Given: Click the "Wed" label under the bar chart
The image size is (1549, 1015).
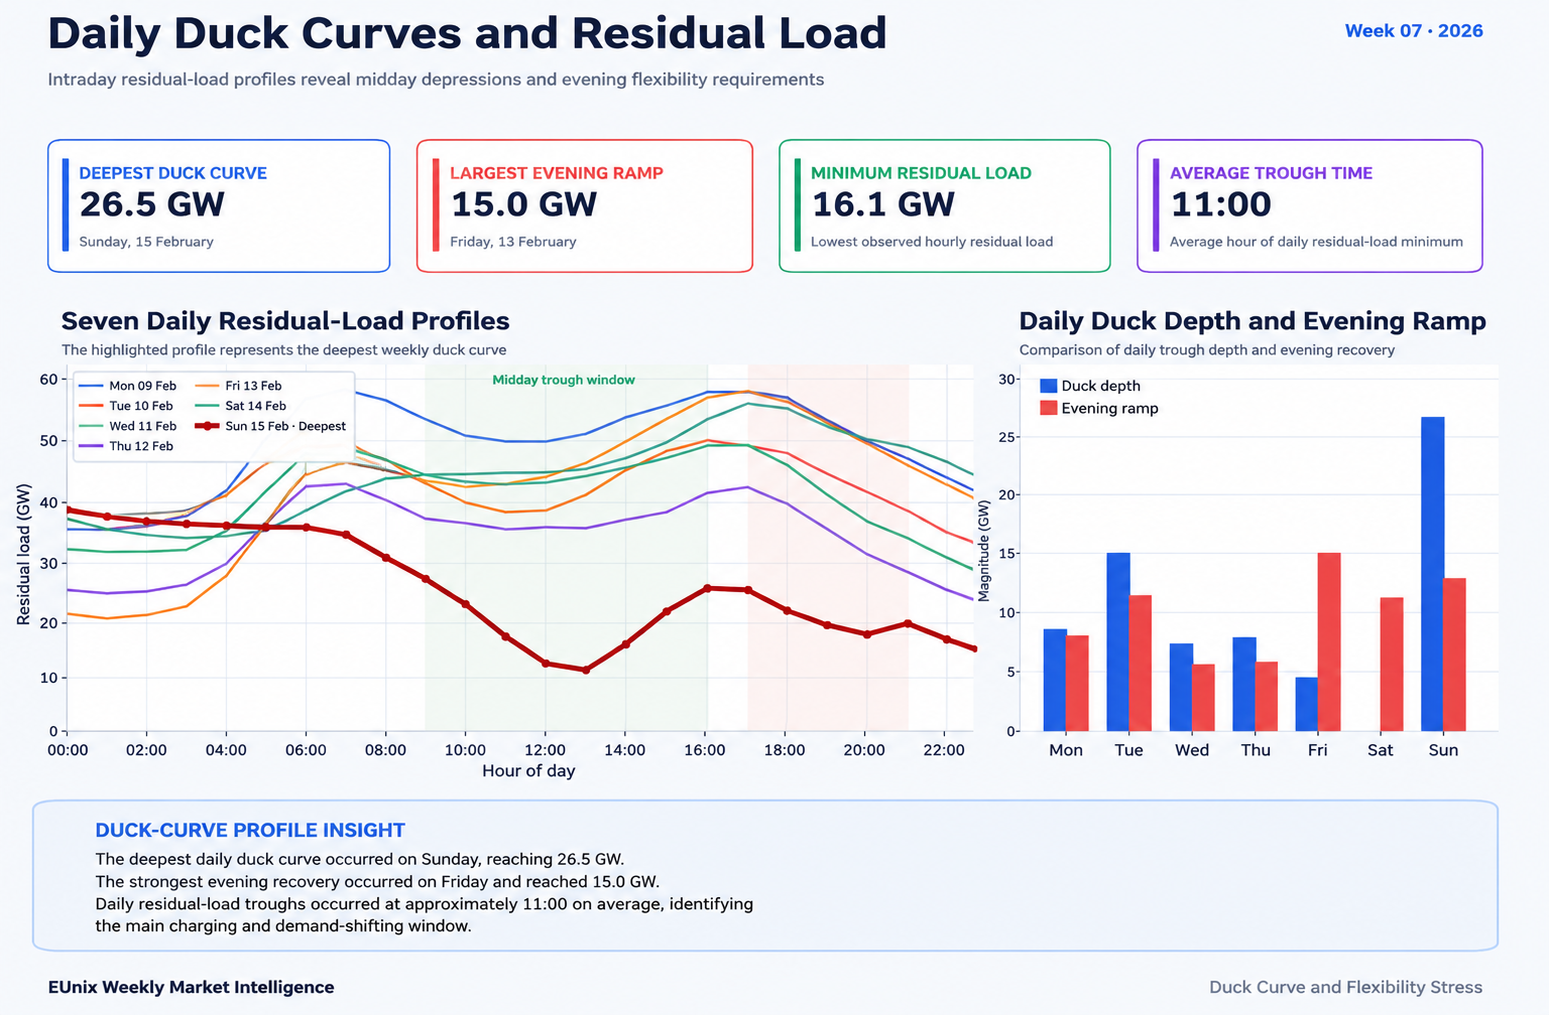Looking at the screenshot, I should [1192, 750].
